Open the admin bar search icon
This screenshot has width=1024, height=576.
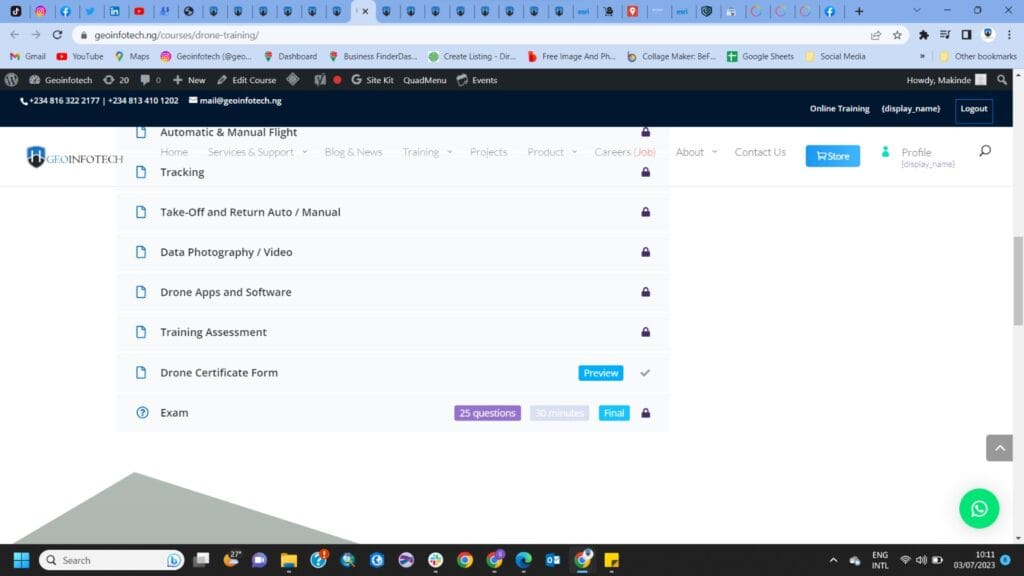1002,80
